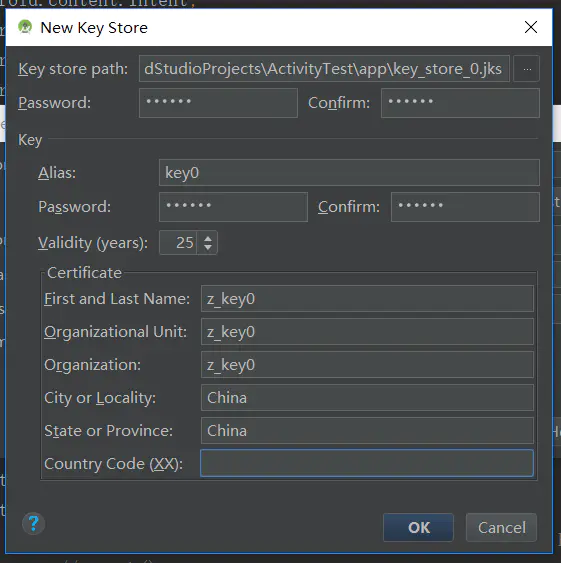Decrease validity years with down arrow
Image resolution: width=561 pixels, height=563 pixels.
pyautogui.click(x=208, y=248)
